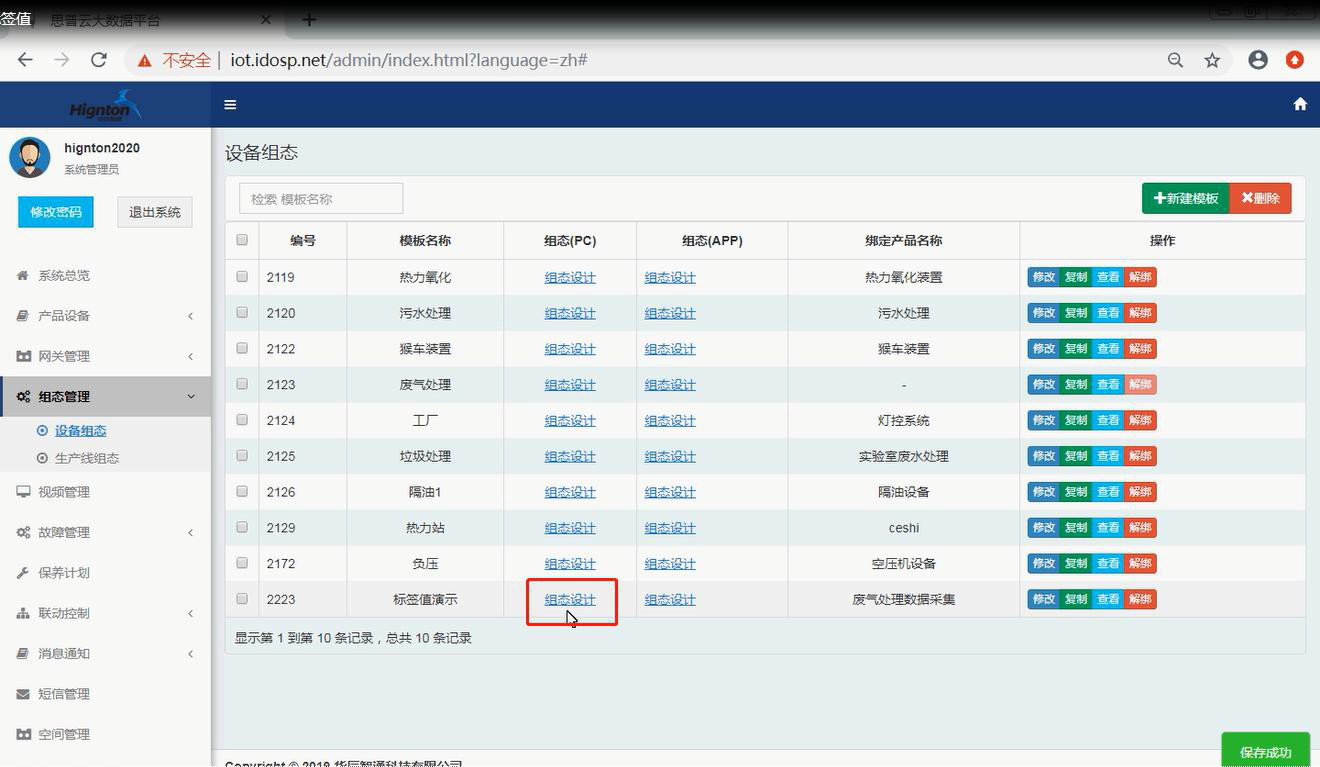Click the 检索 模板名称 search field
The image size is (1320, 767).
[321, 199]
